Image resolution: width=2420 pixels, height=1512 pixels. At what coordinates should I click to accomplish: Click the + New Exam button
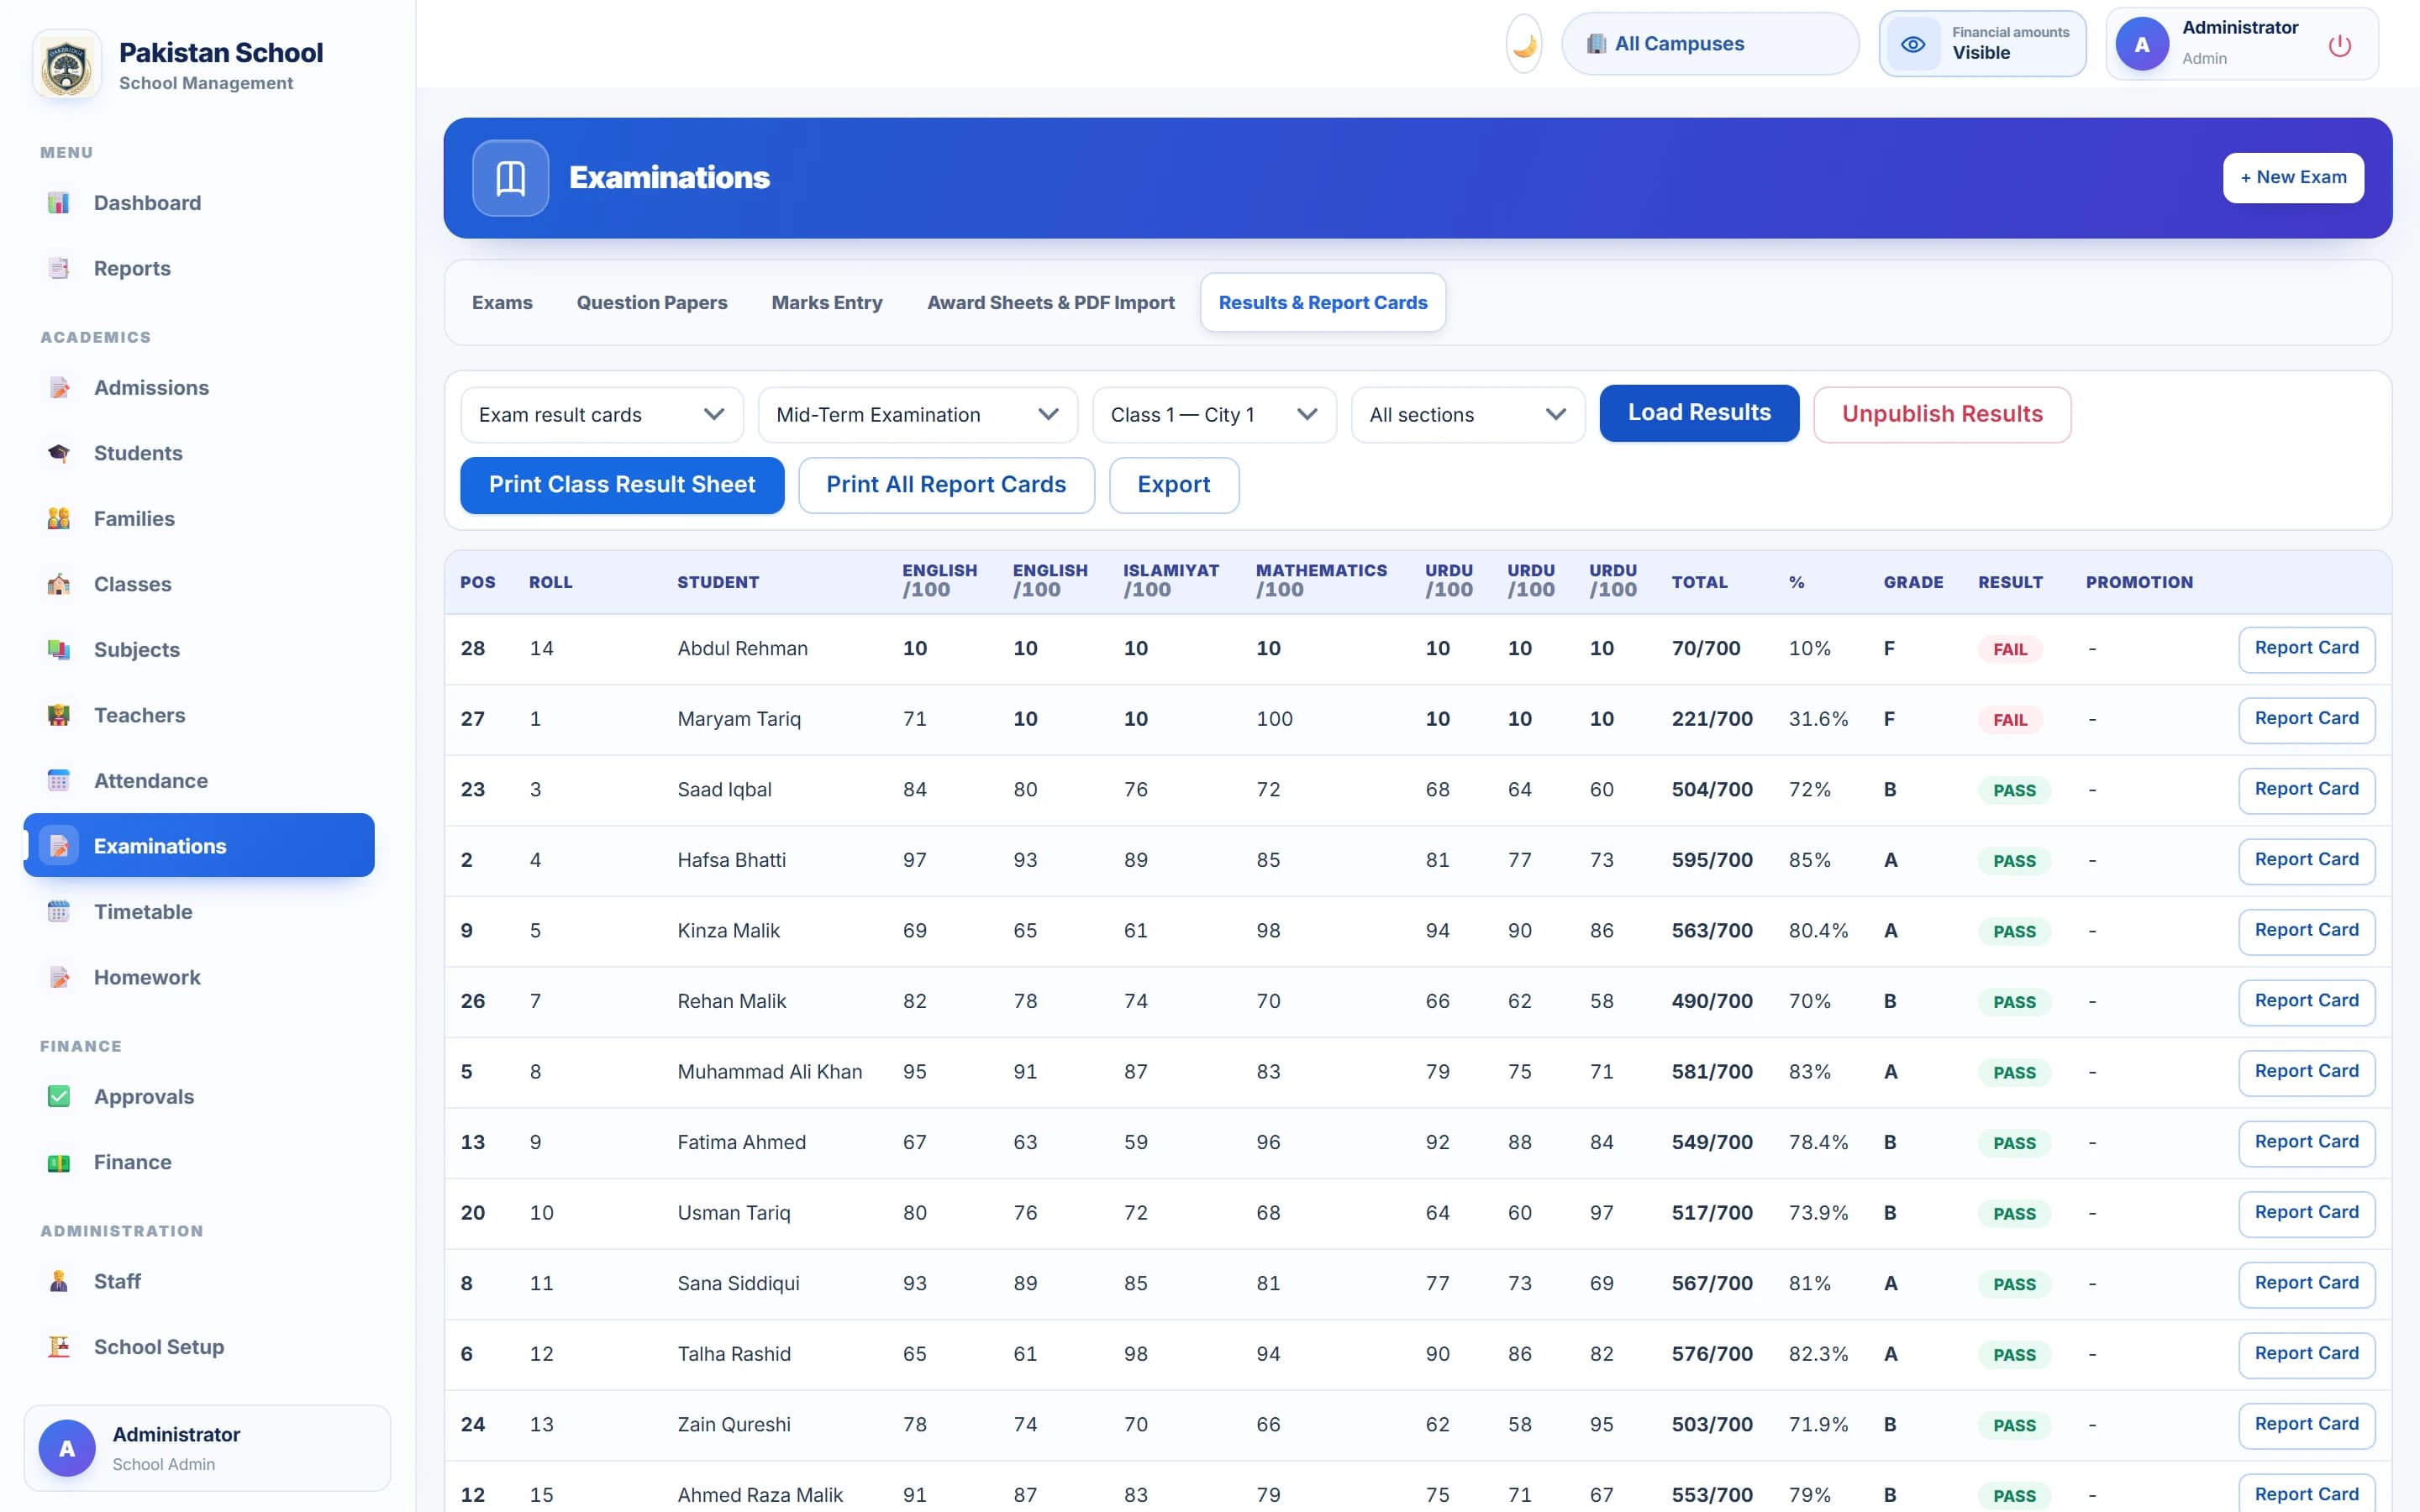point(2293,178)
